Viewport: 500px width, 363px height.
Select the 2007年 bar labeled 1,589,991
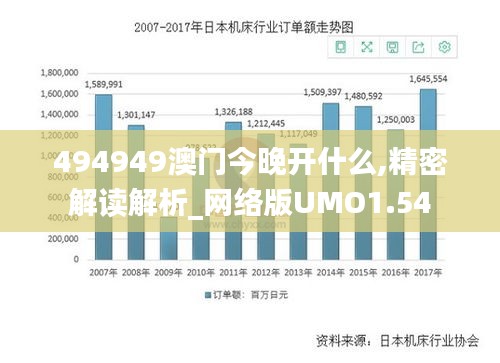tap(104, 177)
